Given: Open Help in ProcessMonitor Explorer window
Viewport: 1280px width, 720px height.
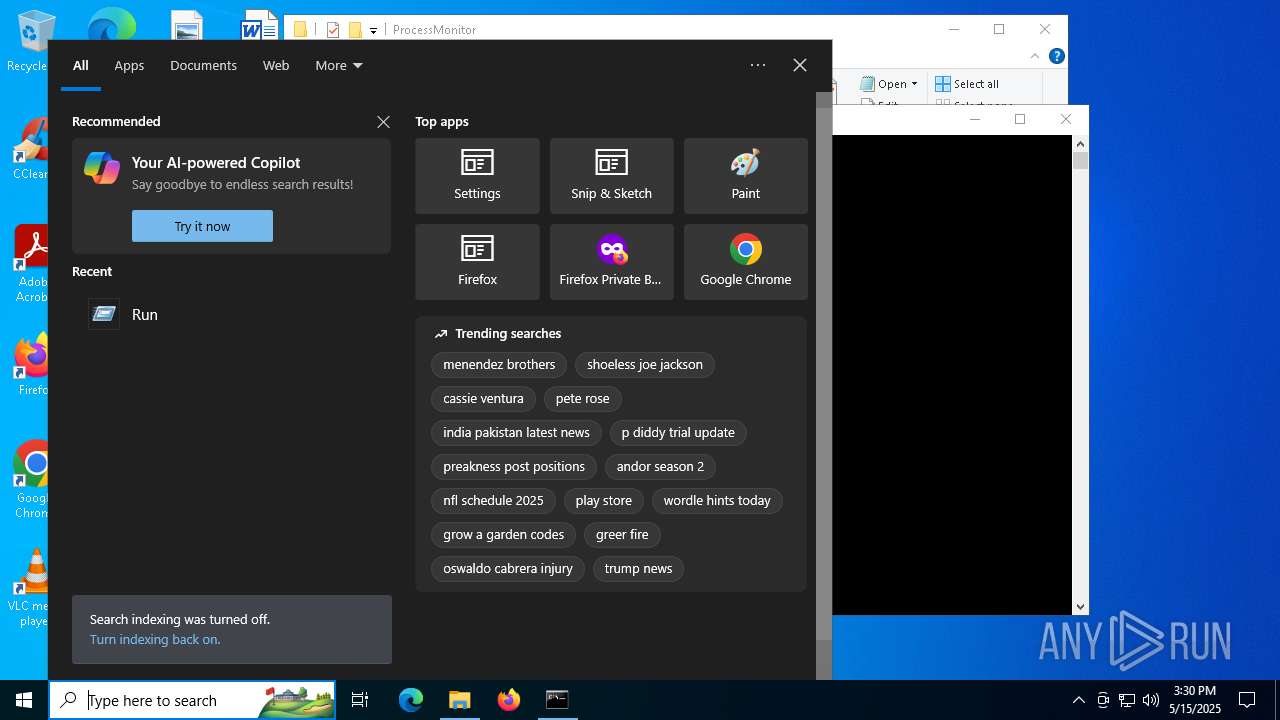Looking at the screenshot, I should [1057, 56].
